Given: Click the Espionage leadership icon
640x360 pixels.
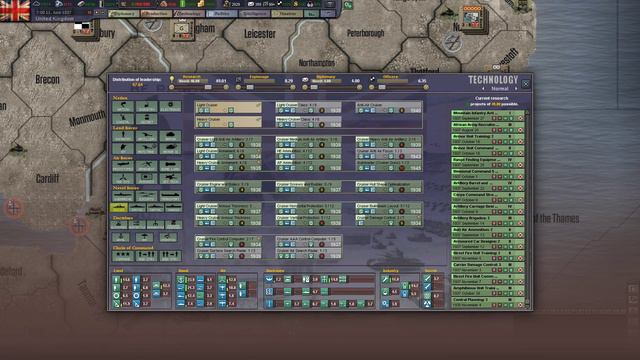Looking at the screenshot, I should (239, 79).
